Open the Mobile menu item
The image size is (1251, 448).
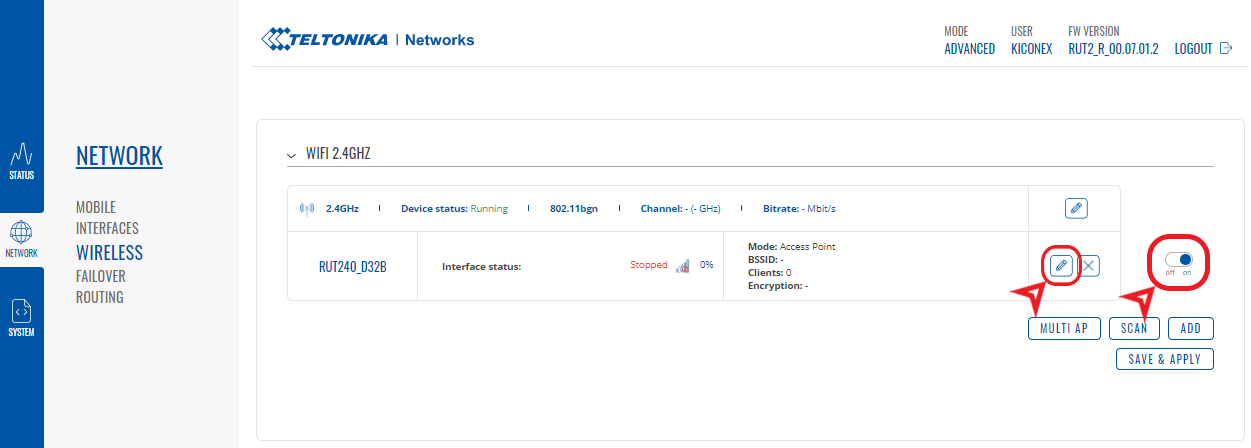click(x=96, y=207)
